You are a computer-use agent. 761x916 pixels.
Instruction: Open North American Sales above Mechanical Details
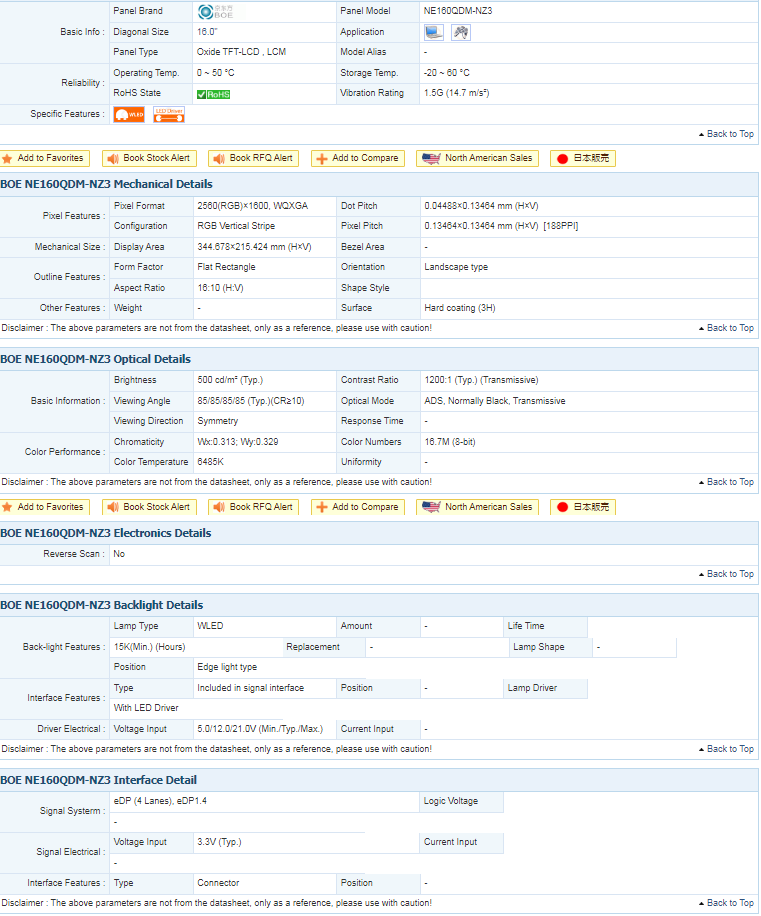coord(478,158)
